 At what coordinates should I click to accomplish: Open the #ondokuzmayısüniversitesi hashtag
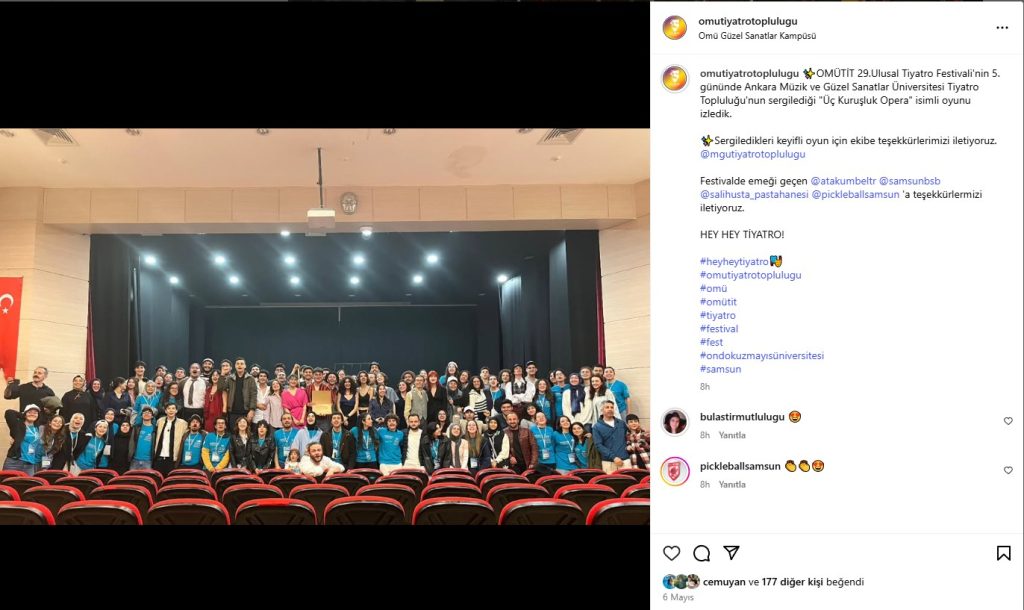(x=761, y=355)
